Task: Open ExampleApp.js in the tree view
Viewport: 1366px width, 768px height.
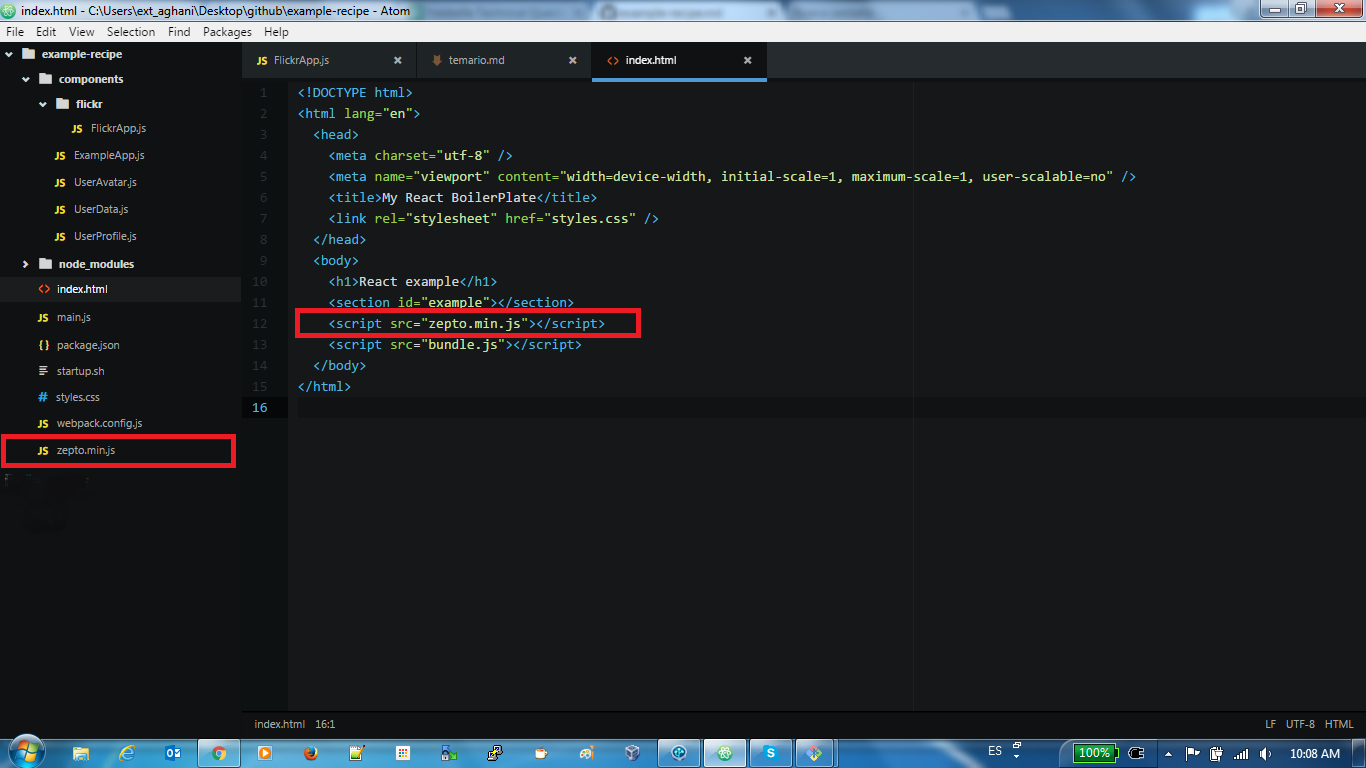Action: 109,156
